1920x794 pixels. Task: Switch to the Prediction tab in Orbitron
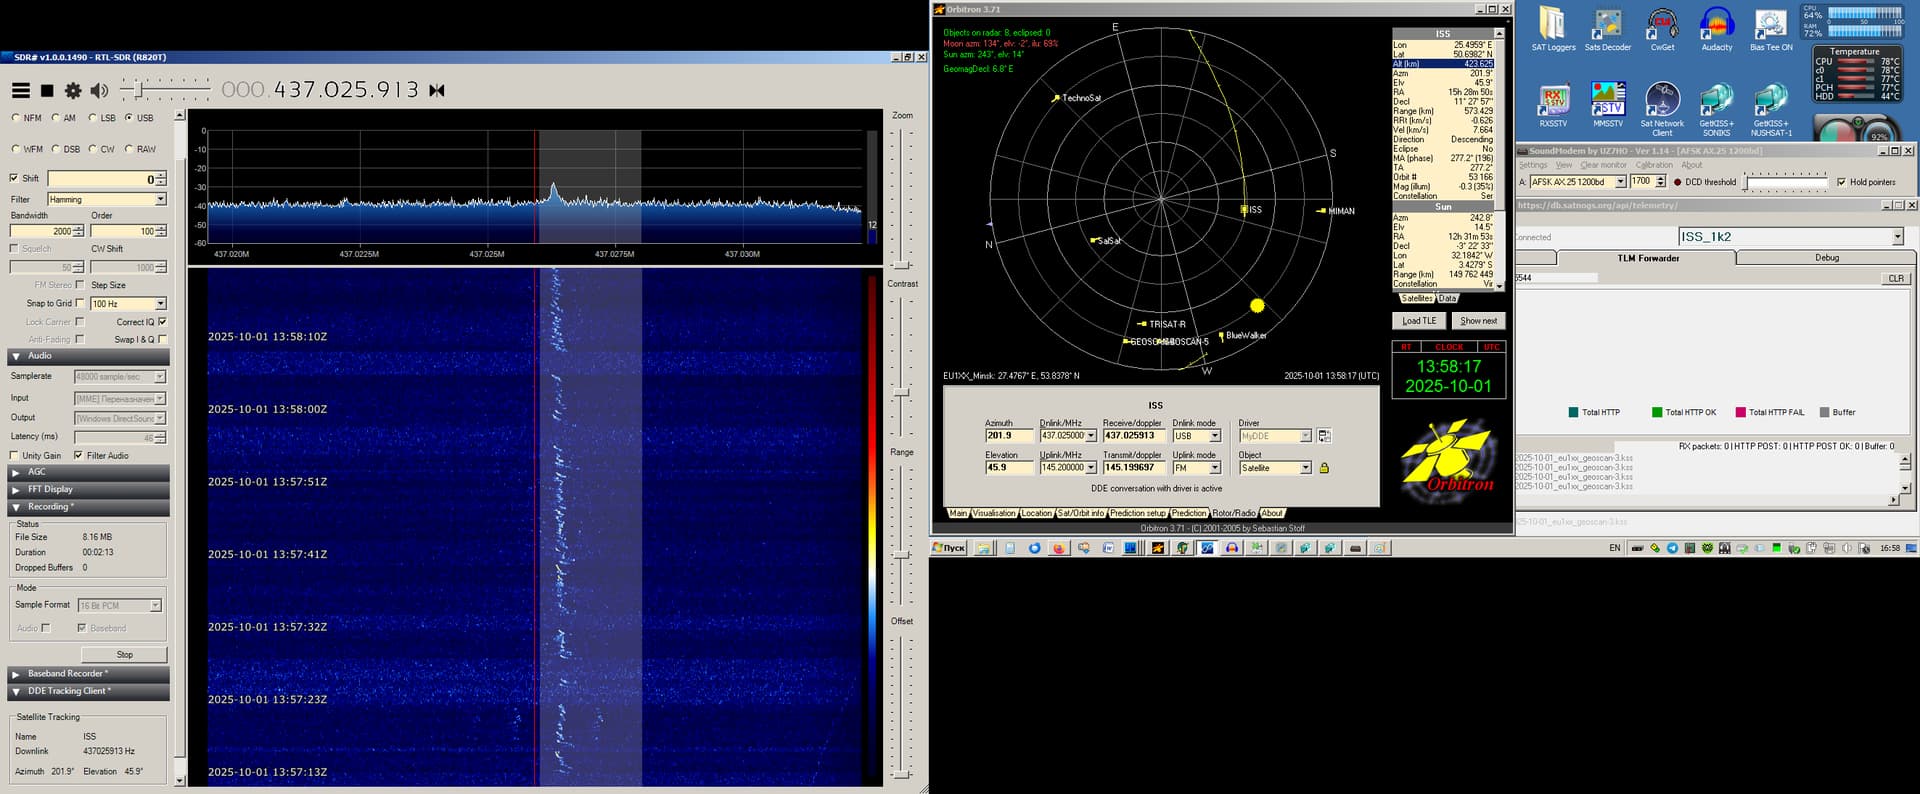[1188, 513]
